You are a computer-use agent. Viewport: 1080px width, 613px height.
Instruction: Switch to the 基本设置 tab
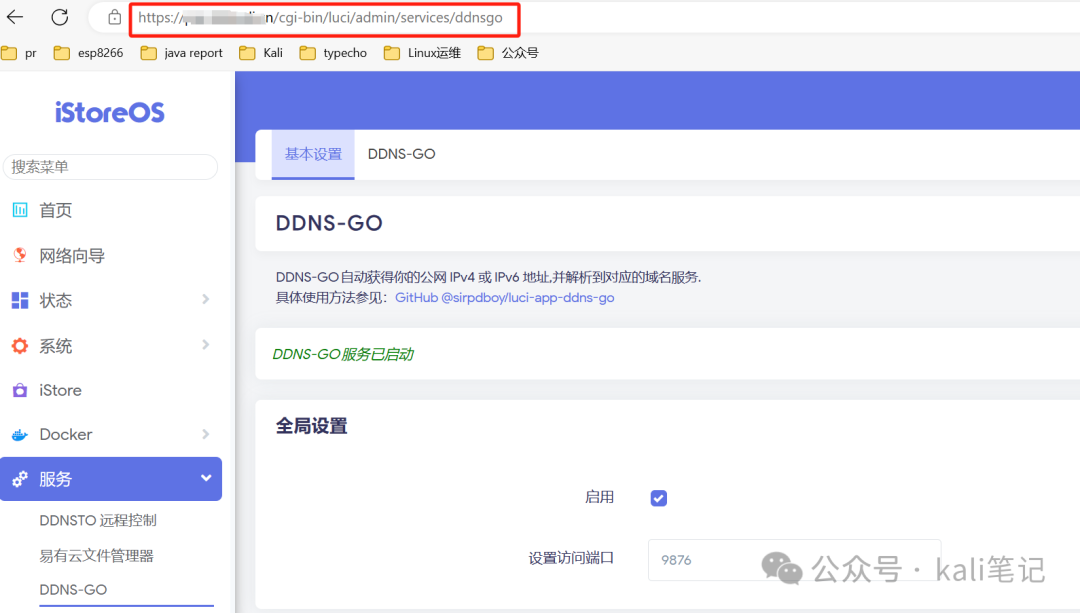coord(313,154)
